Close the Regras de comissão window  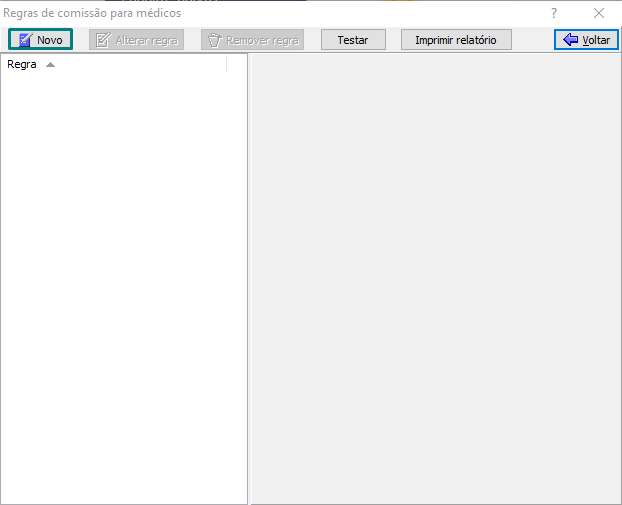[599, 13]
